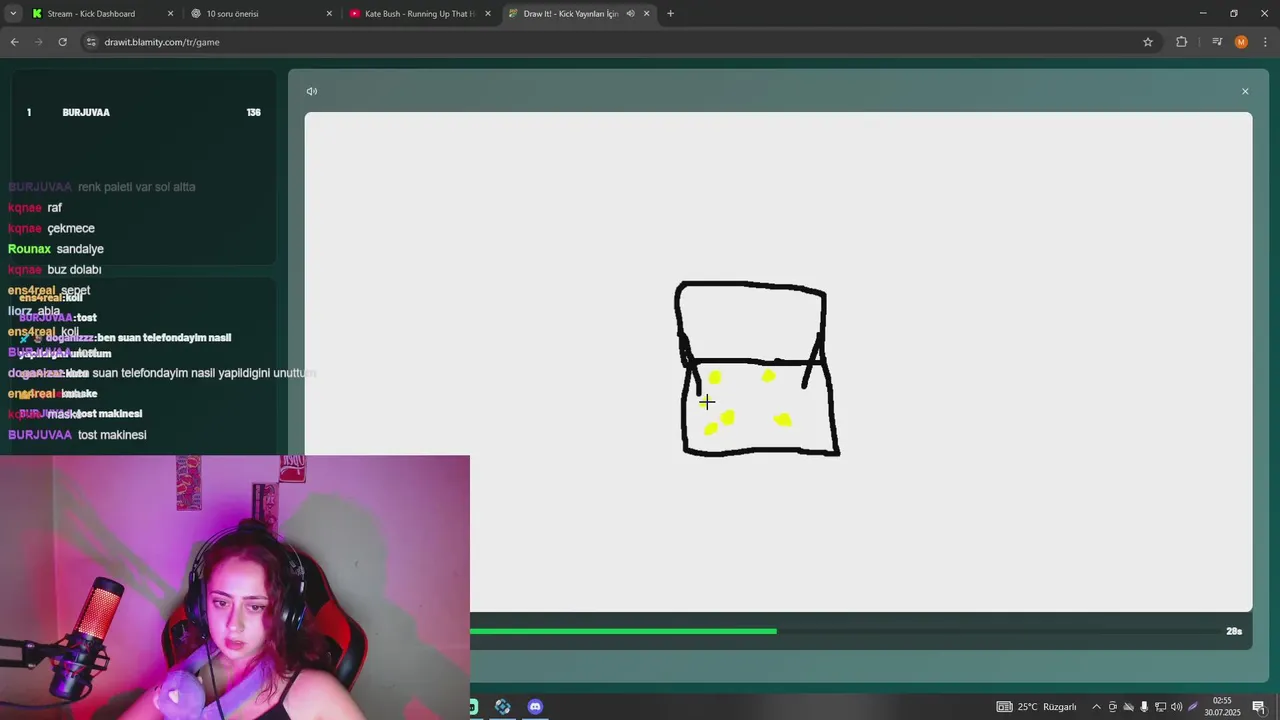Open a new browser tab

tap(670, 14)
